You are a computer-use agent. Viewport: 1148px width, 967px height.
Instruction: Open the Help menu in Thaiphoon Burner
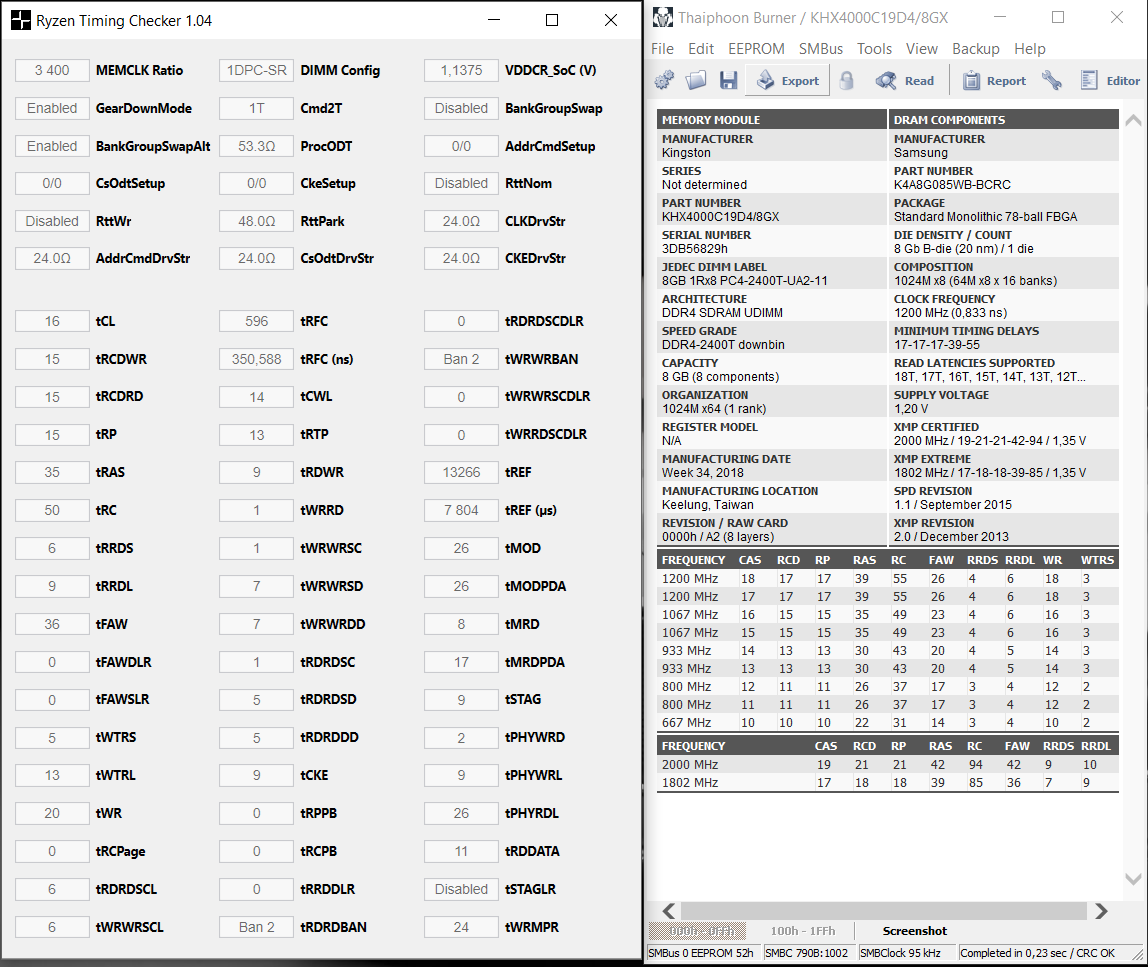[1029, 49]
